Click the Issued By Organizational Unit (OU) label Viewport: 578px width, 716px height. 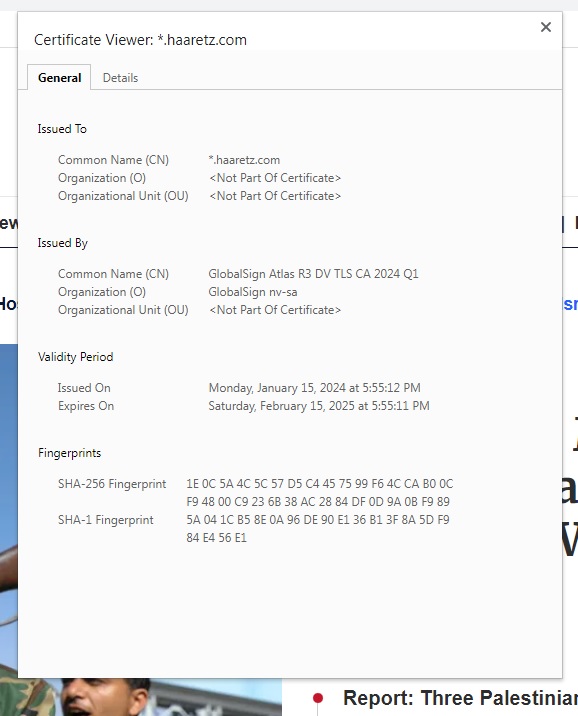coord(123,310)
